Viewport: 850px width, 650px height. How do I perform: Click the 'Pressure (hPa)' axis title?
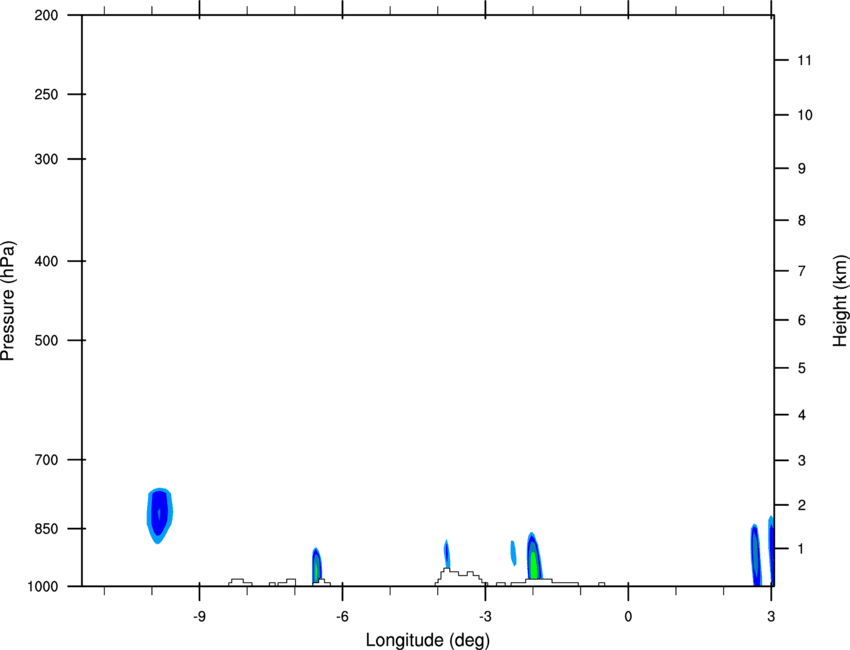click(8, 301)
